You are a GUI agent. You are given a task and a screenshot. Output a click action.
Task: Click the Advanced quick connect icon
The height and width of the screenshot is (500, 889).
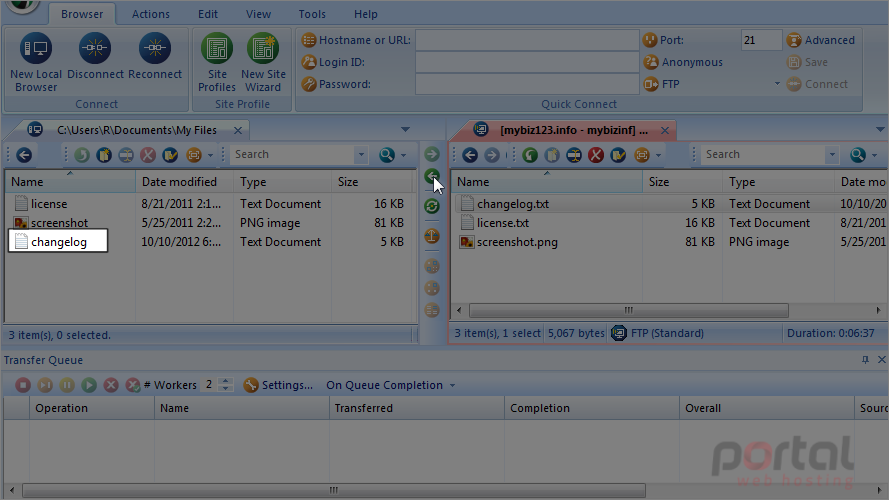(x=794, y=40)
